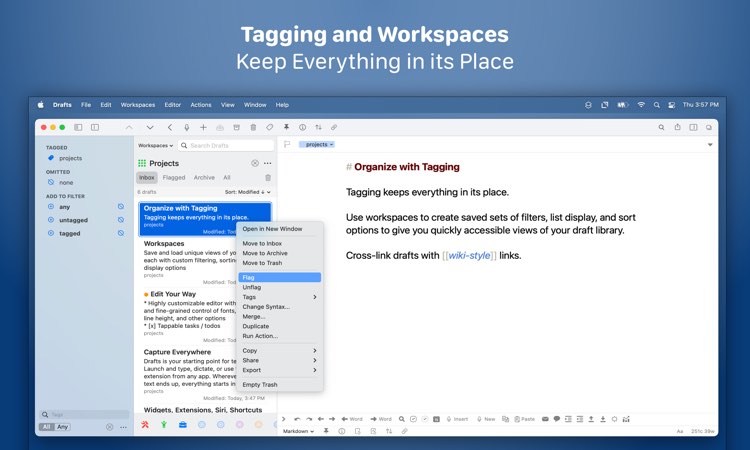Click the new draft plus icon
The image size is (750, 450).
coord(203,127)
